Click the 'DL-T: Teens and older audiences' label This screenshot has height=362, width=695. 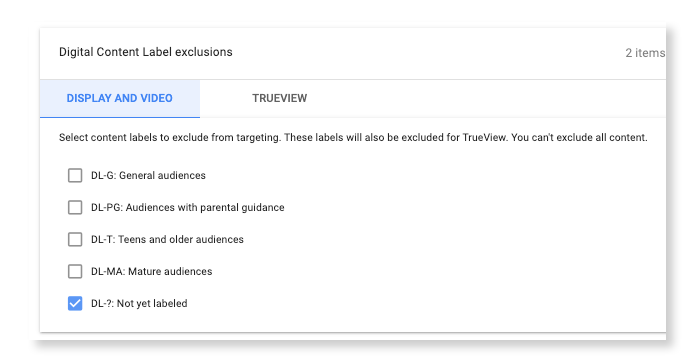tap(167, 239)
